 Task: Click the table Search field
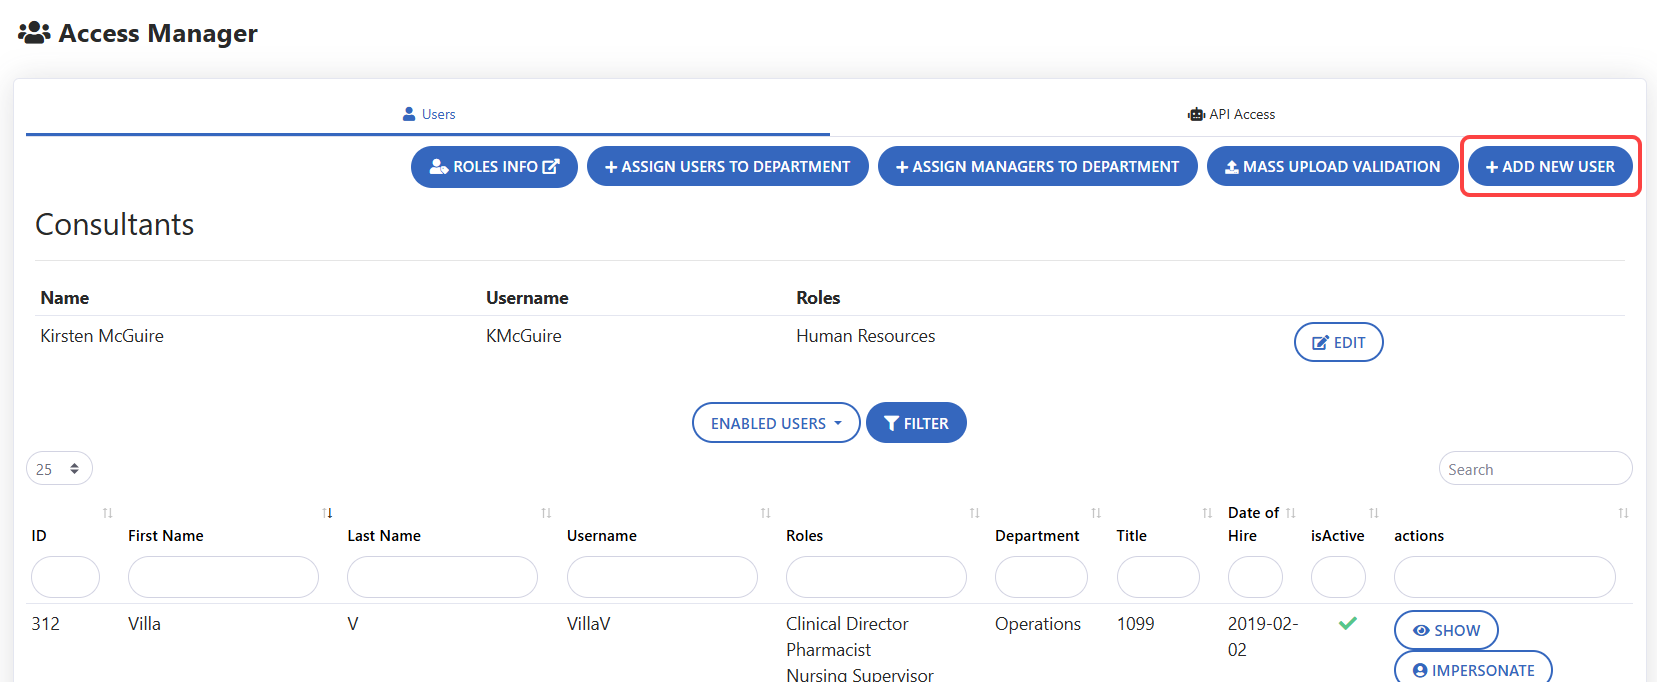(1534, 469)
